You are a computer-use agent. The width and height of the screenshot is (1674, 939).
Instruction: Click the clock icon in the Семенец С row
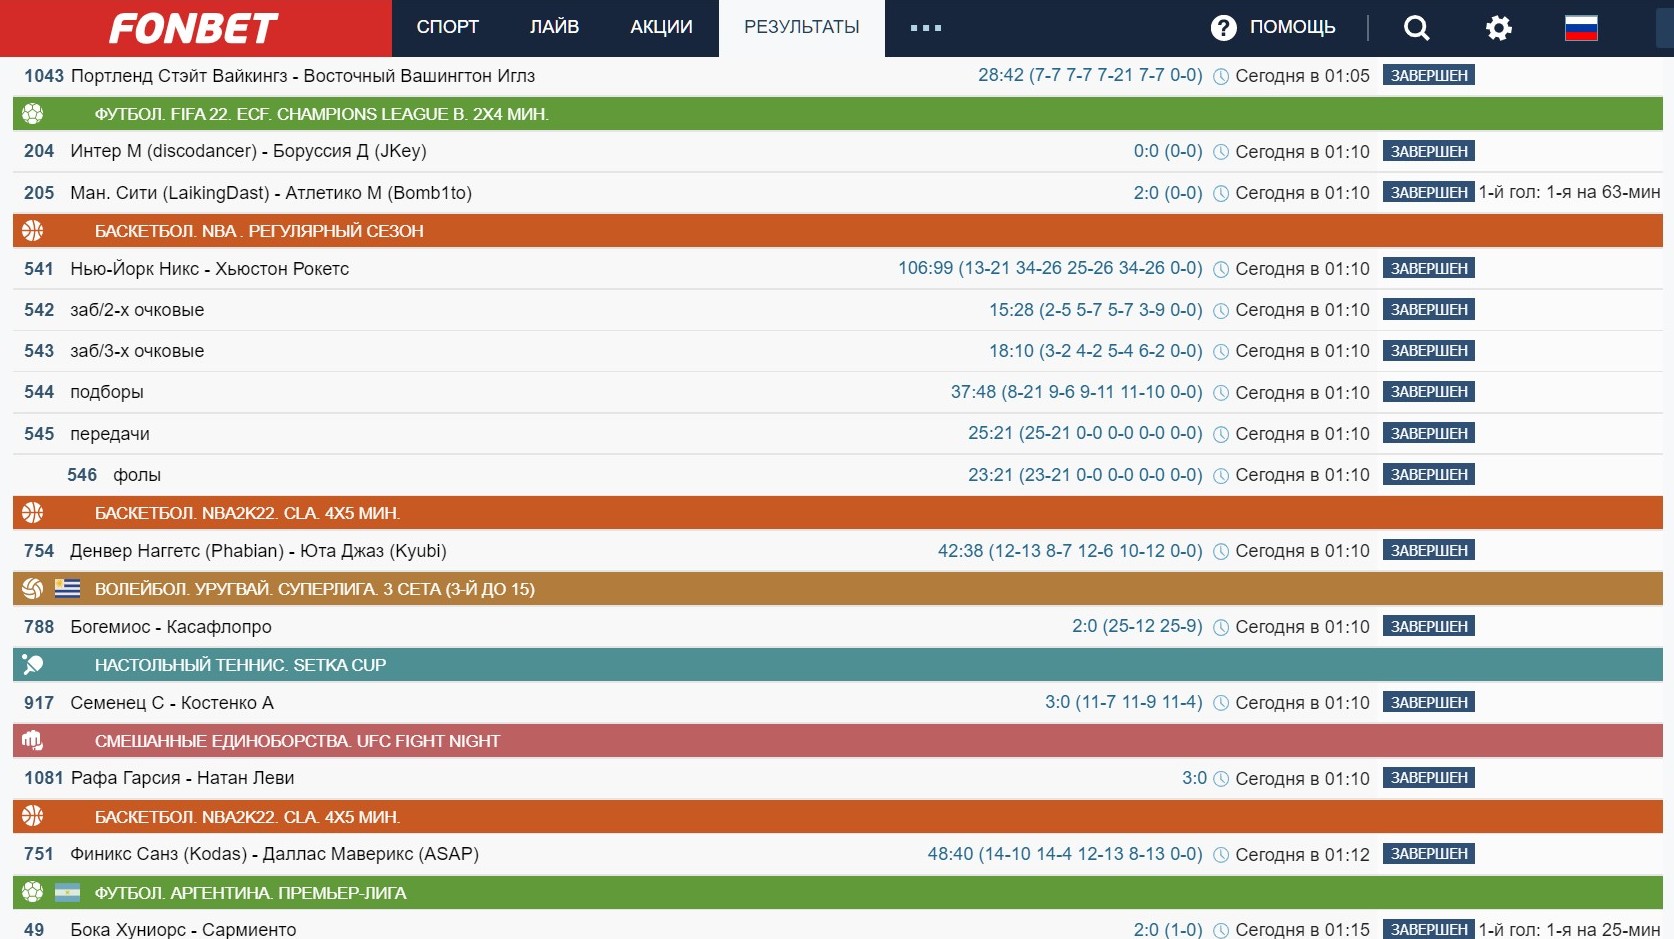(x=1221, y=703)
